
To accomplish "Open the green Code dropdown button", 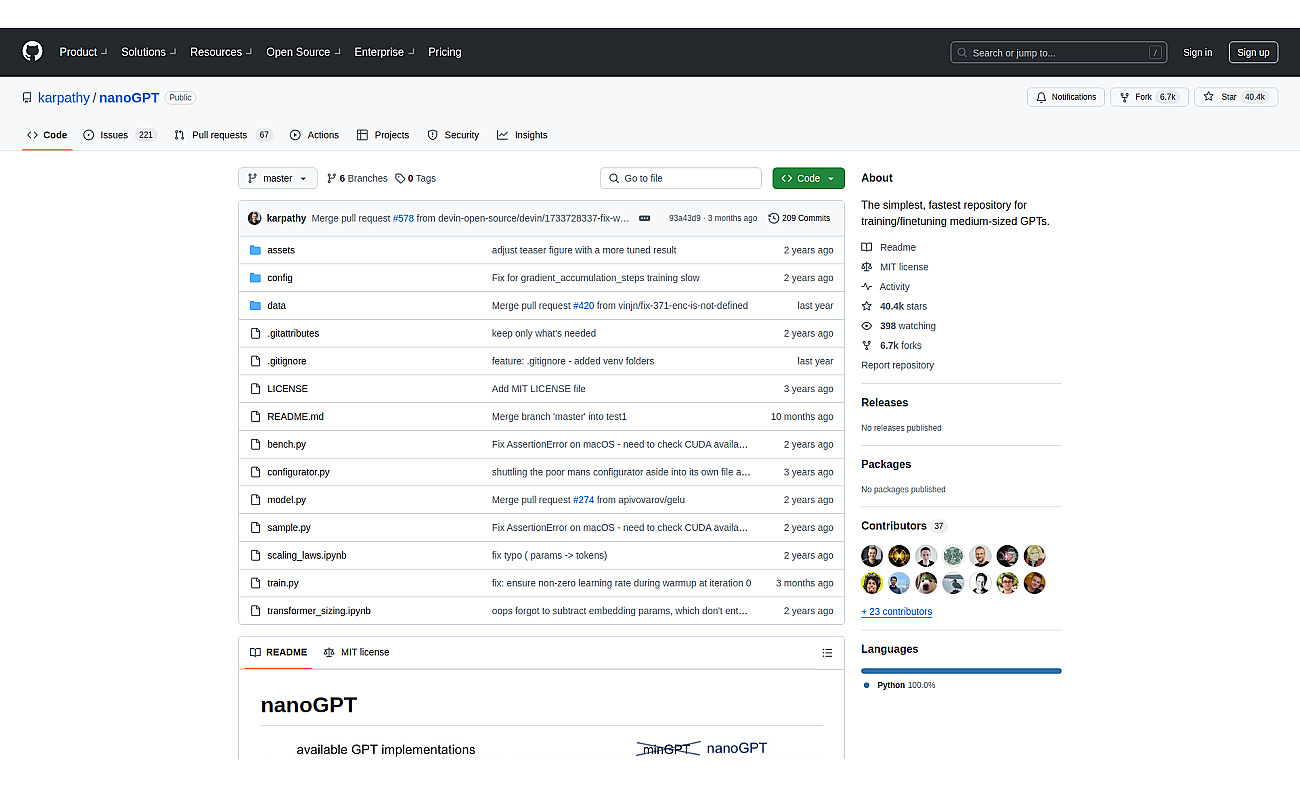I will tap(808, 178).
